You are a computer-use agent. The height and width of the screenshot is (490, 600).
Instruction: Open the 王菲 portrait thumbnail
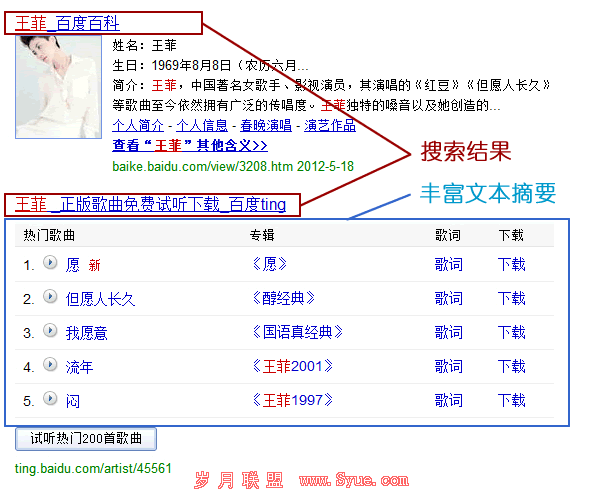(x=59, y=87)
